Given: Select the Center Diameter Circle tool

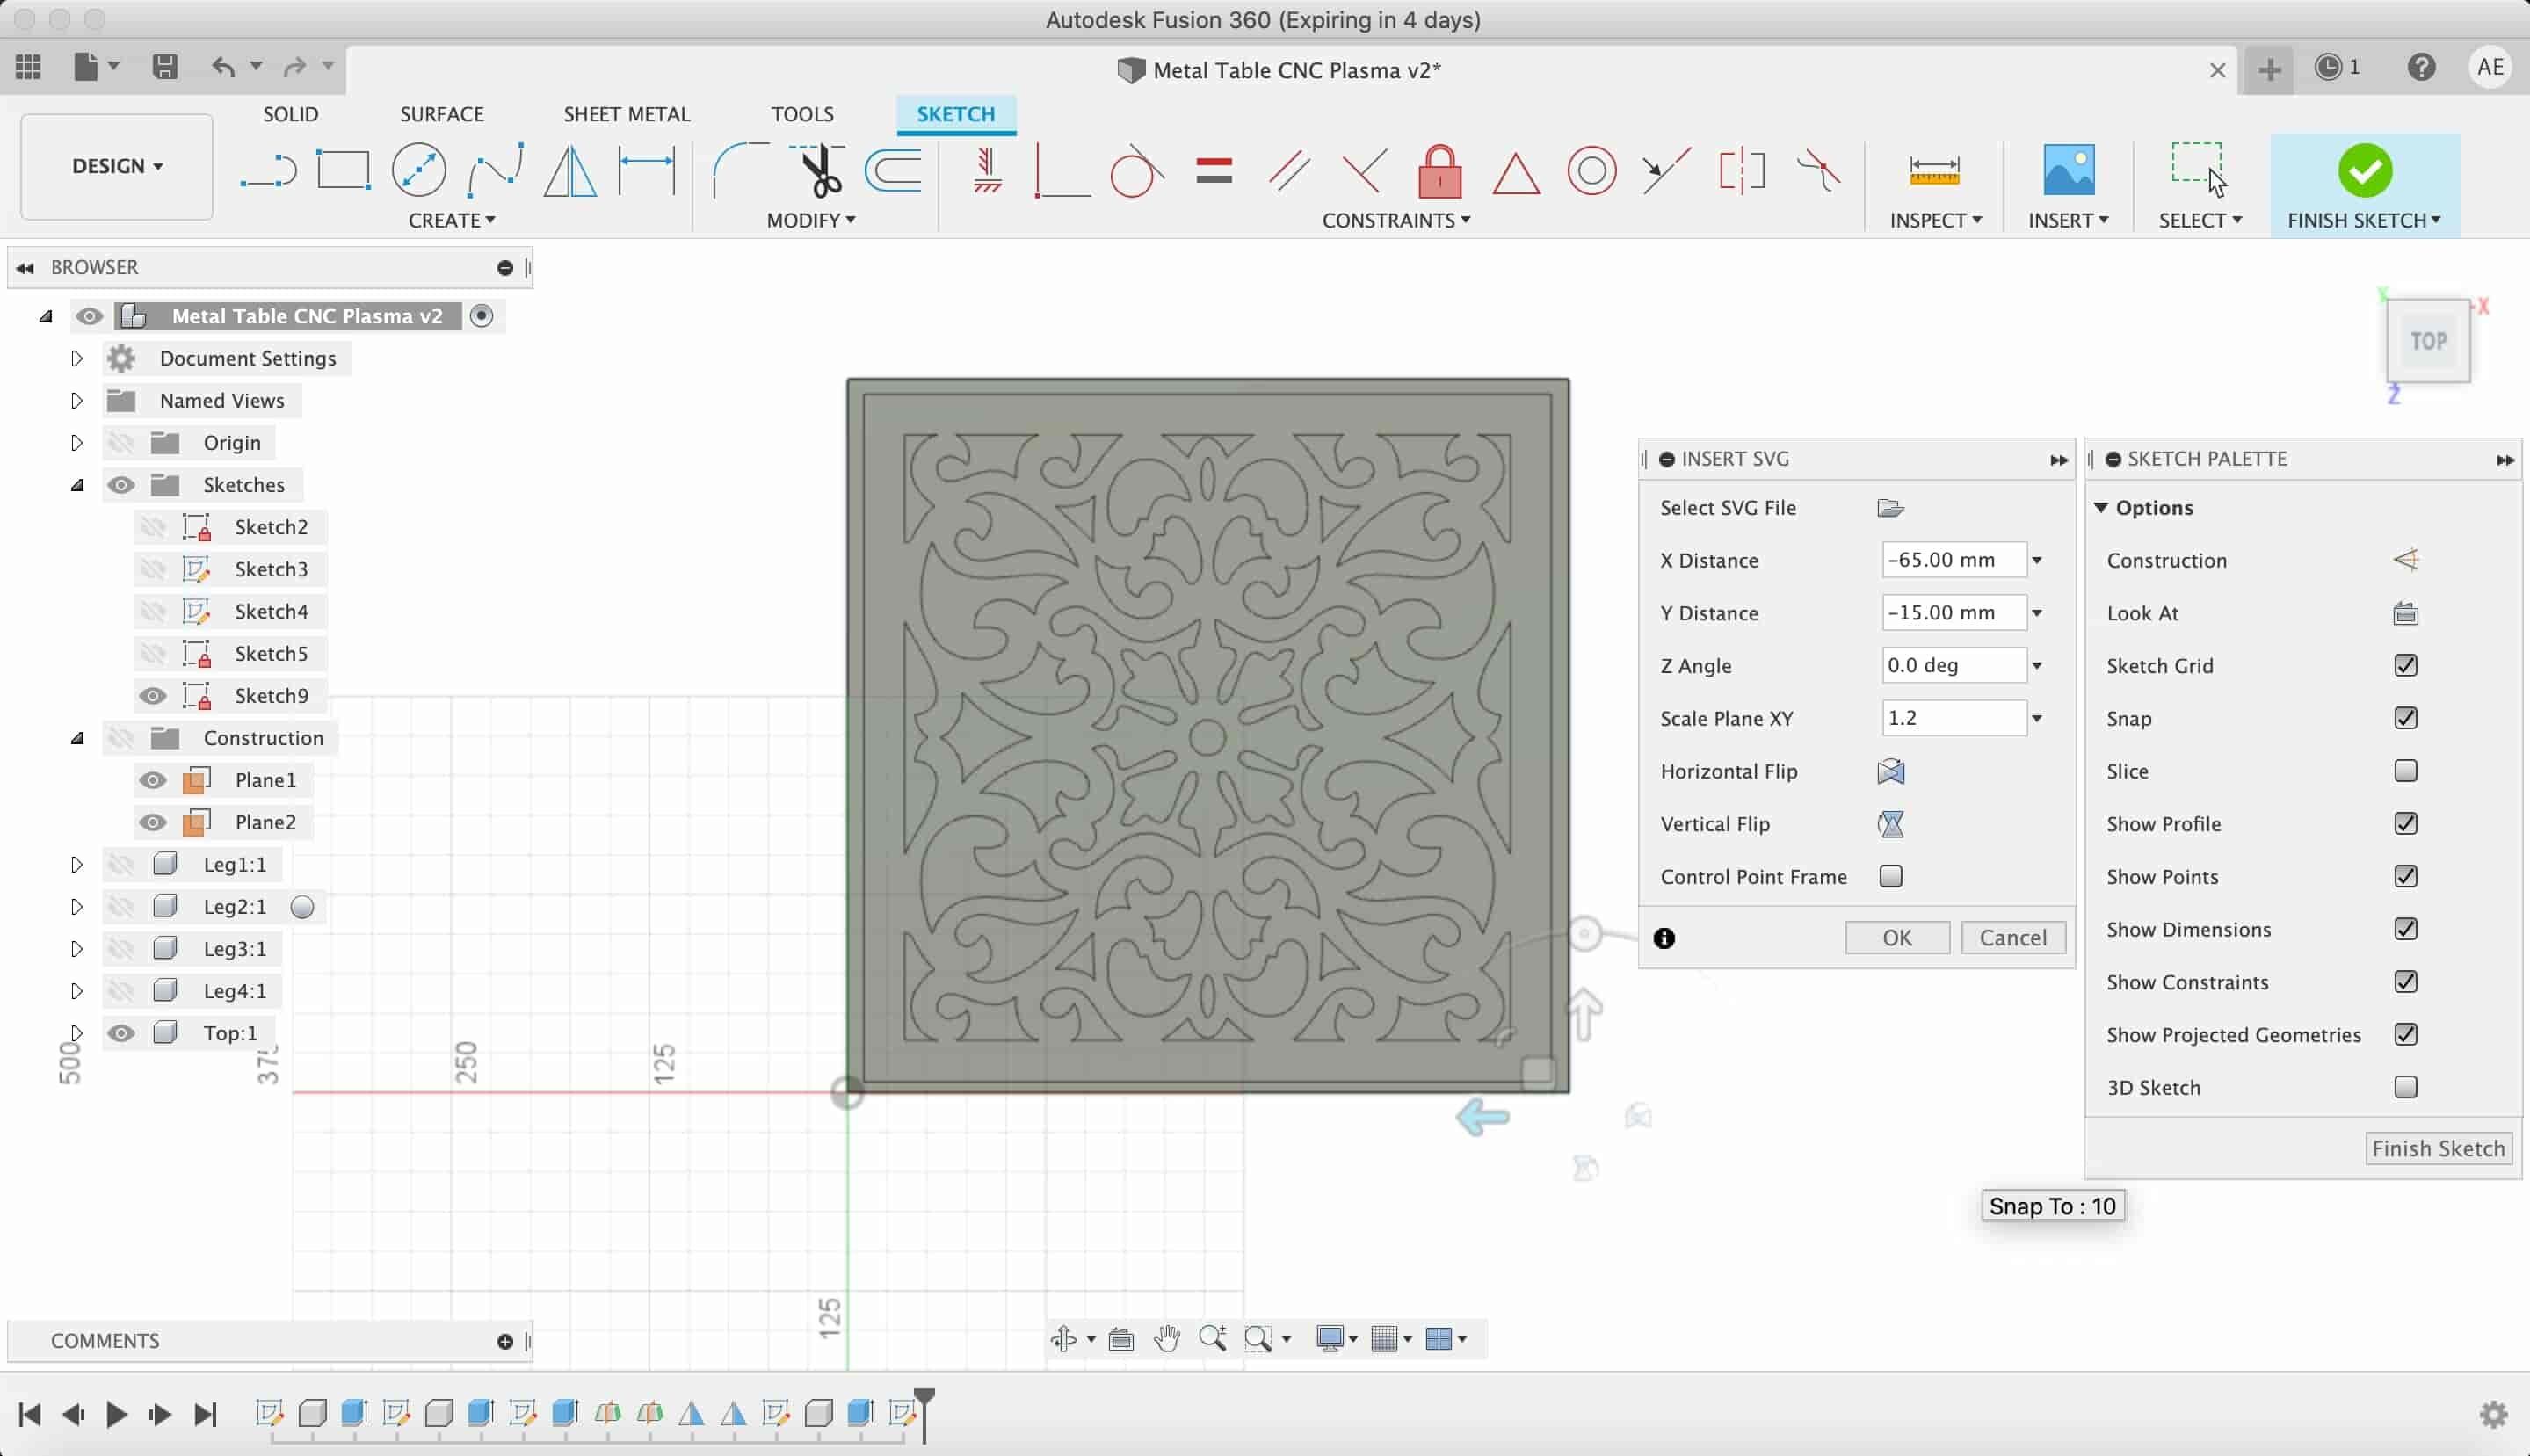Looking at the screenshot, I should (419, 170).
